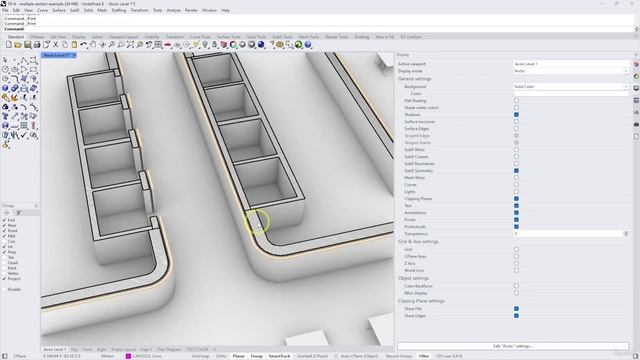Switch to the CPlanes toolbar tab
This screenshot has height=360, width=640.
coord(37,37)
